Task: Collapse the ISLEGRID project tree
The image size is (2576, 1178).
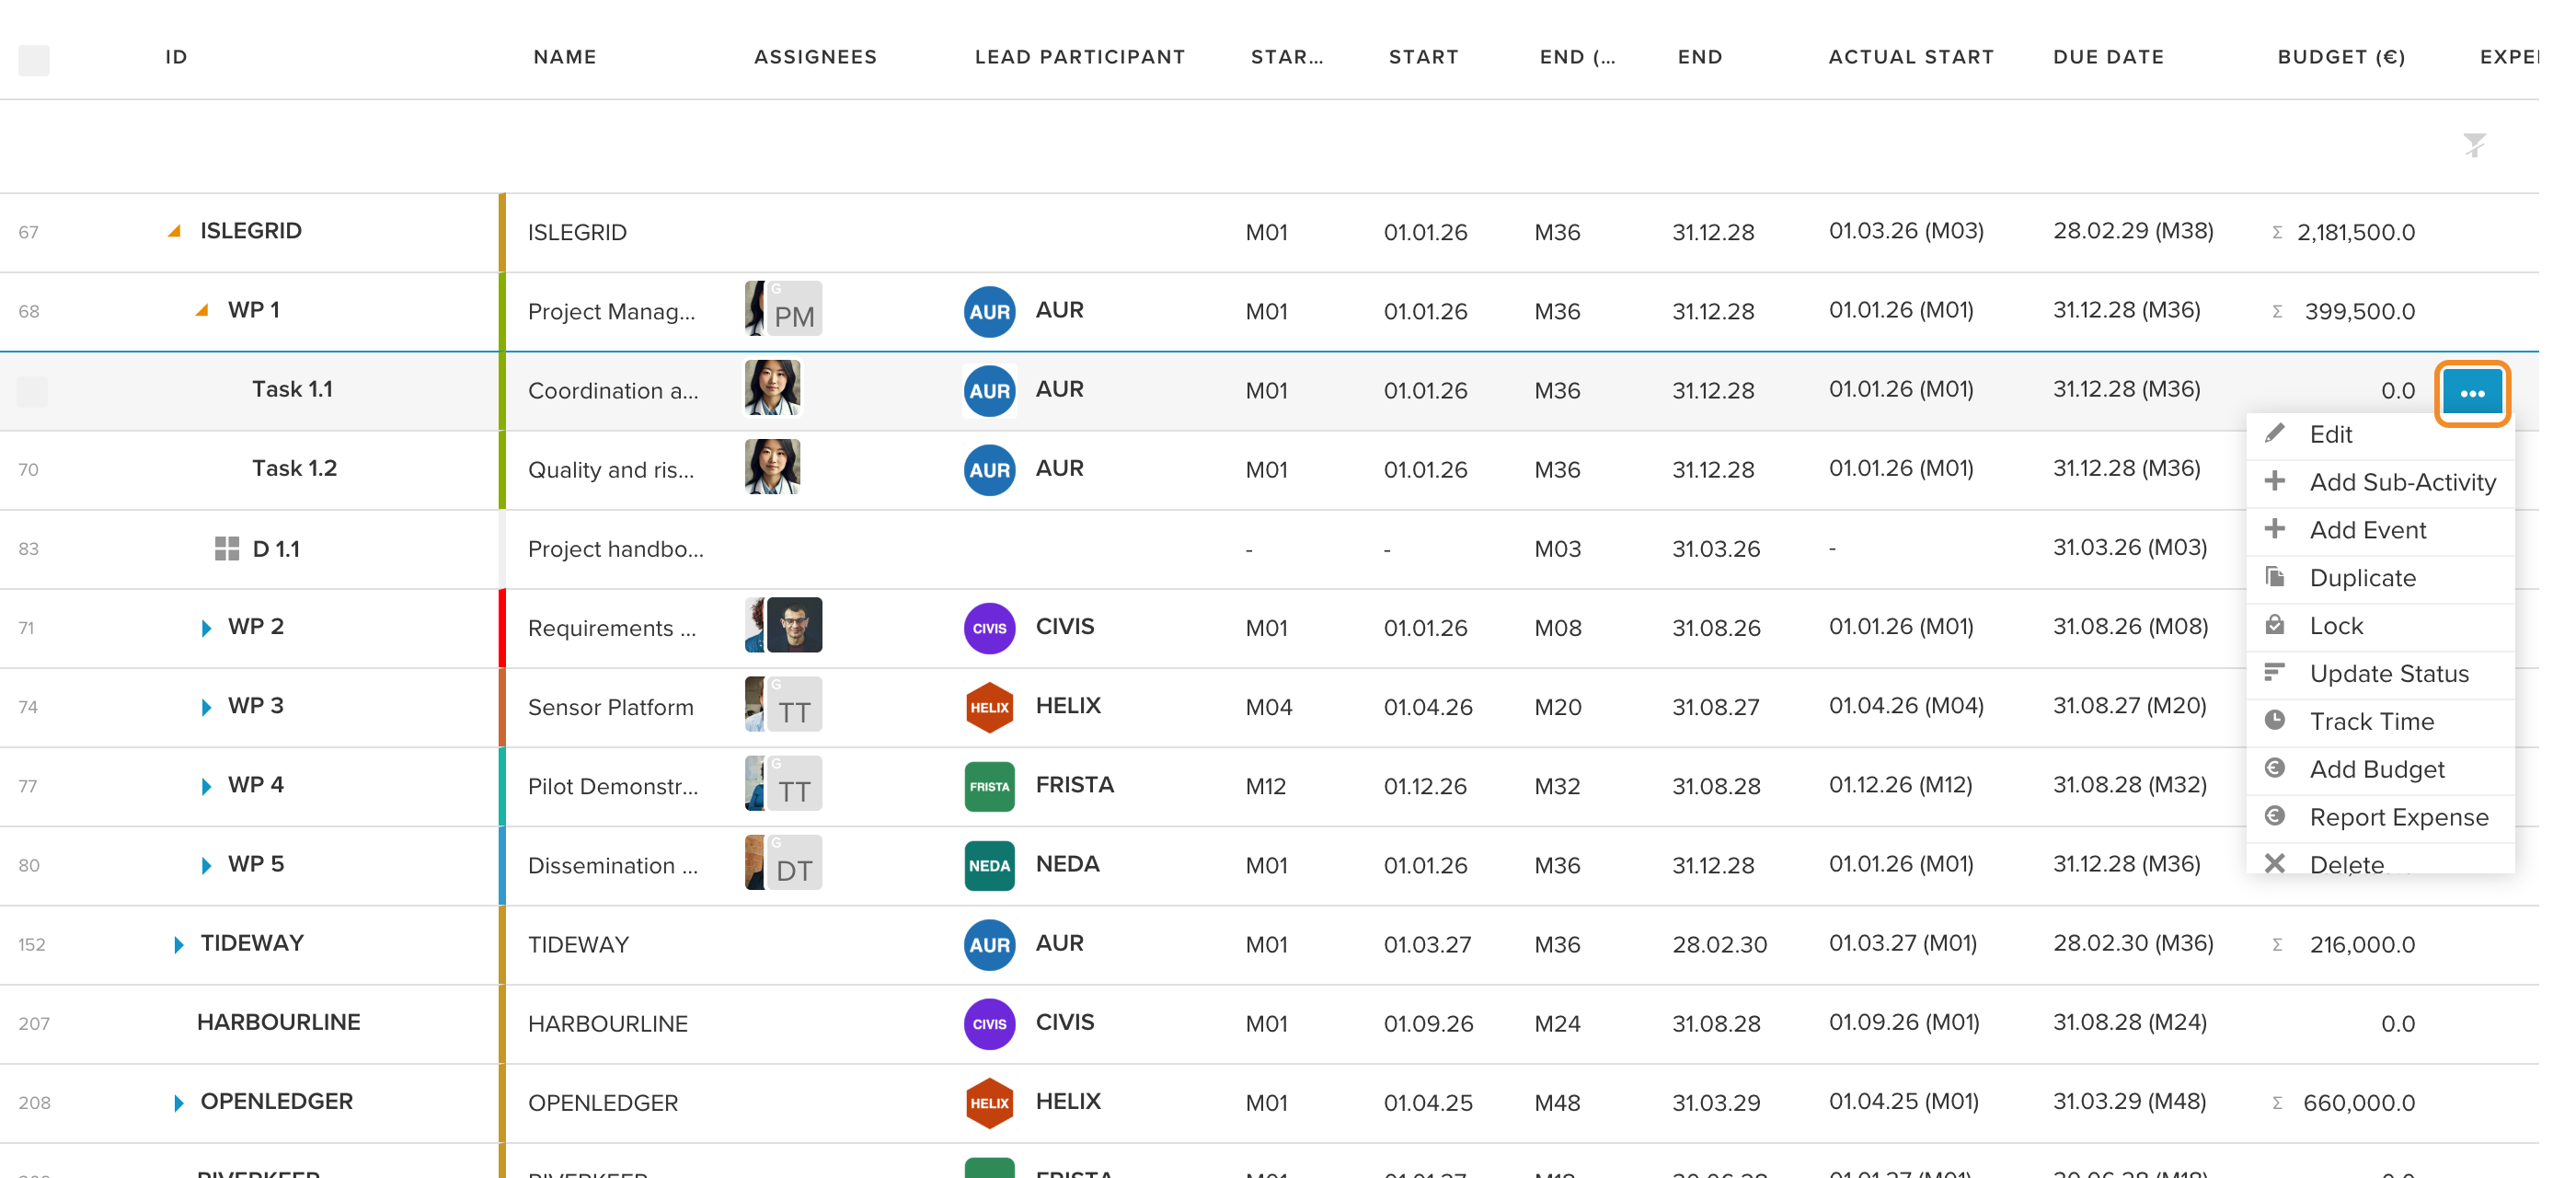Action: (x=175, y=231)
